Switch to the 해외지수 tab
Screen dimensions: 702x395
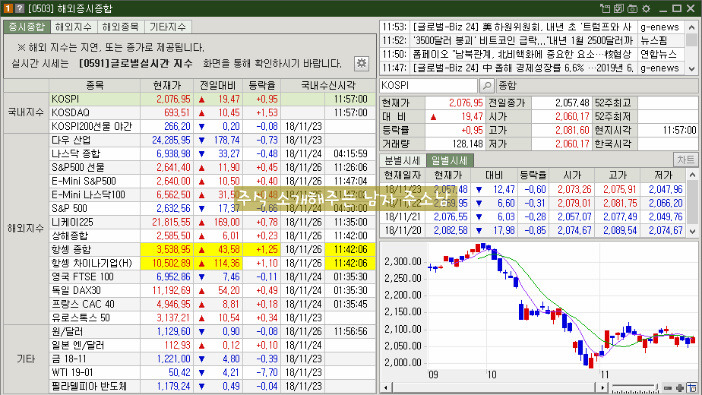(x=73, y=27)
